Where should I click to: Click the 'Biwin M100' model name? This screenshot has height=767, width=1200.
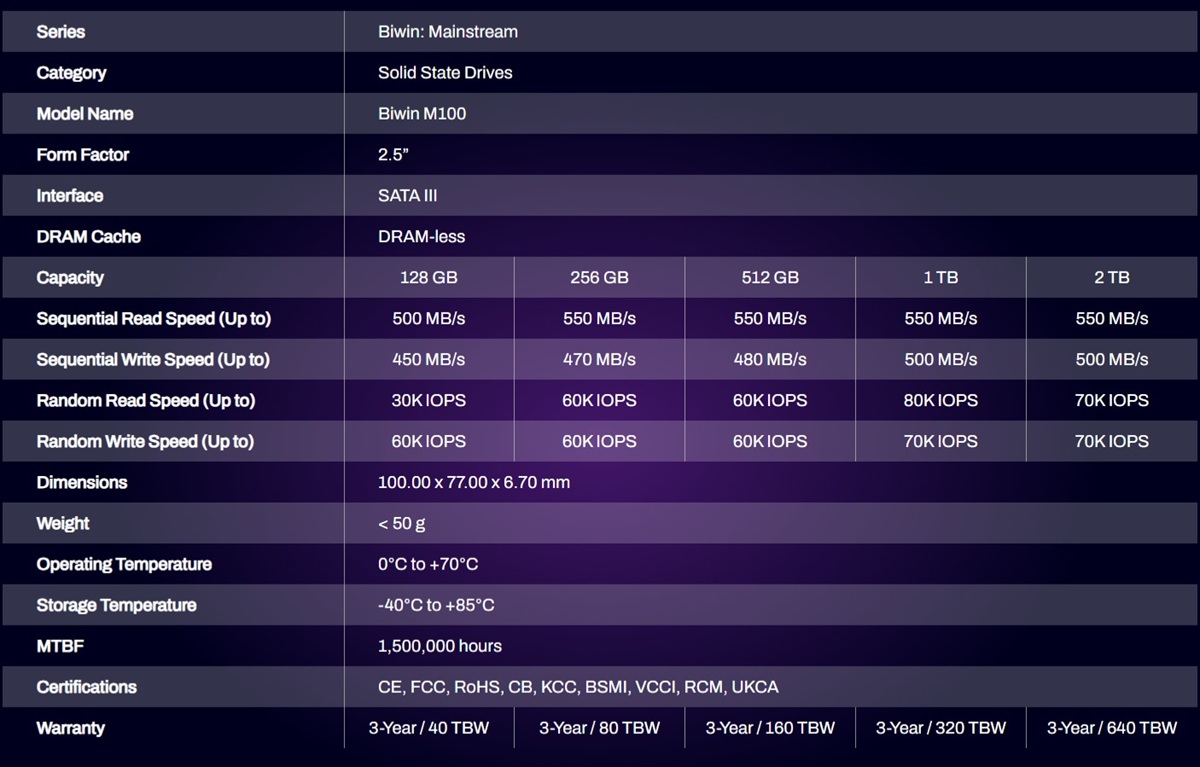click(x=421, y=114)
